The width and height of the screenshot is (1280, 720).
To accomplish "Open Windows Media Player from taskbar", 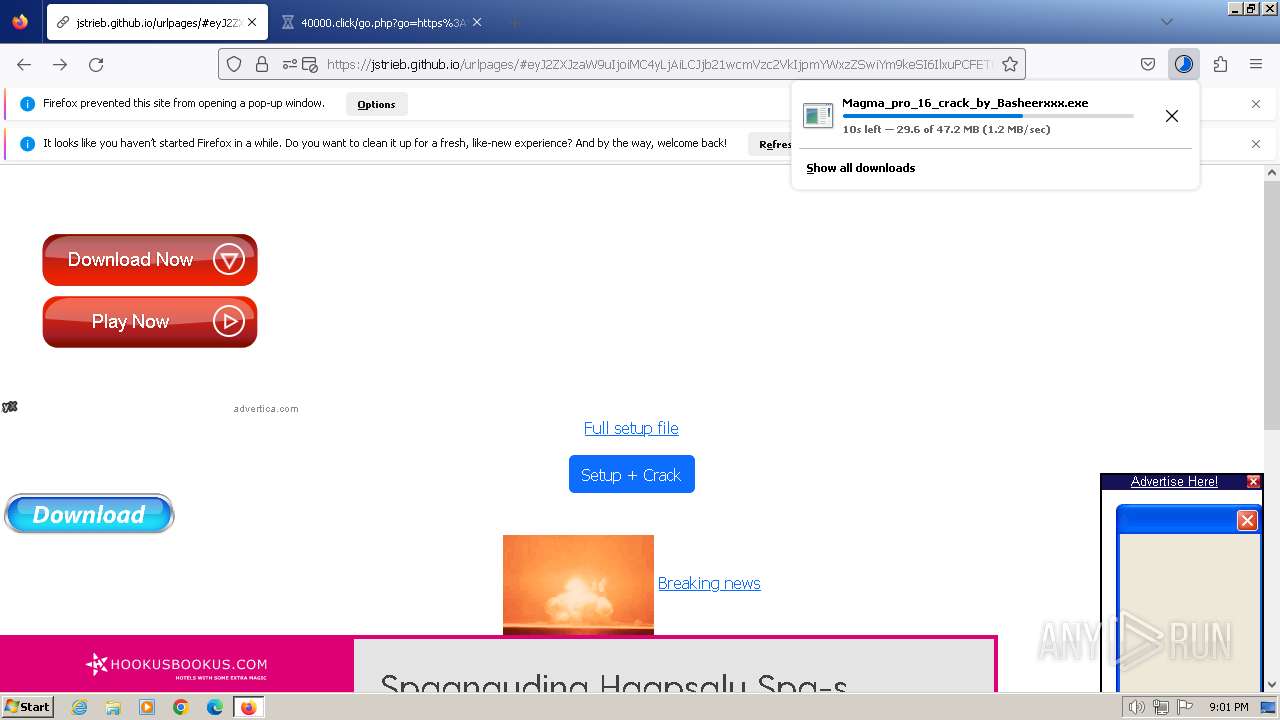I will pyautogui.click(x=147, y=707).
